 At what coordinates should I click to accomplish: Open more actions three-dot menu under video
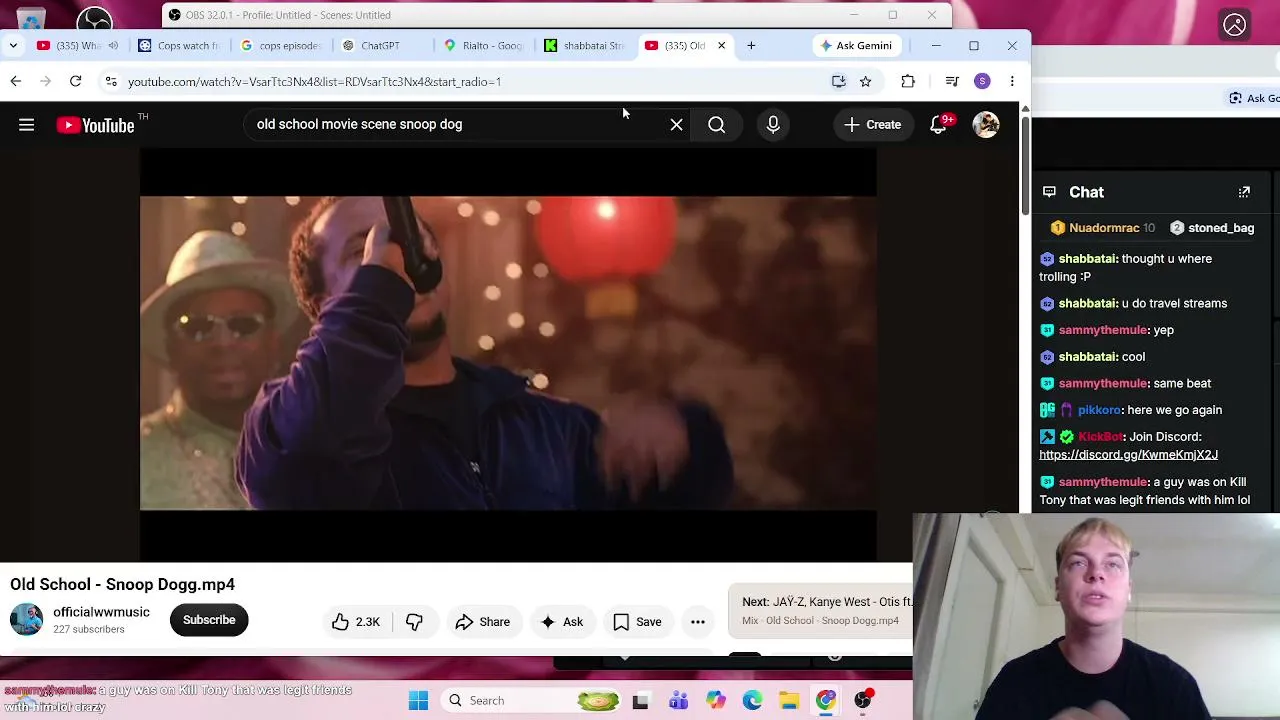698,622
